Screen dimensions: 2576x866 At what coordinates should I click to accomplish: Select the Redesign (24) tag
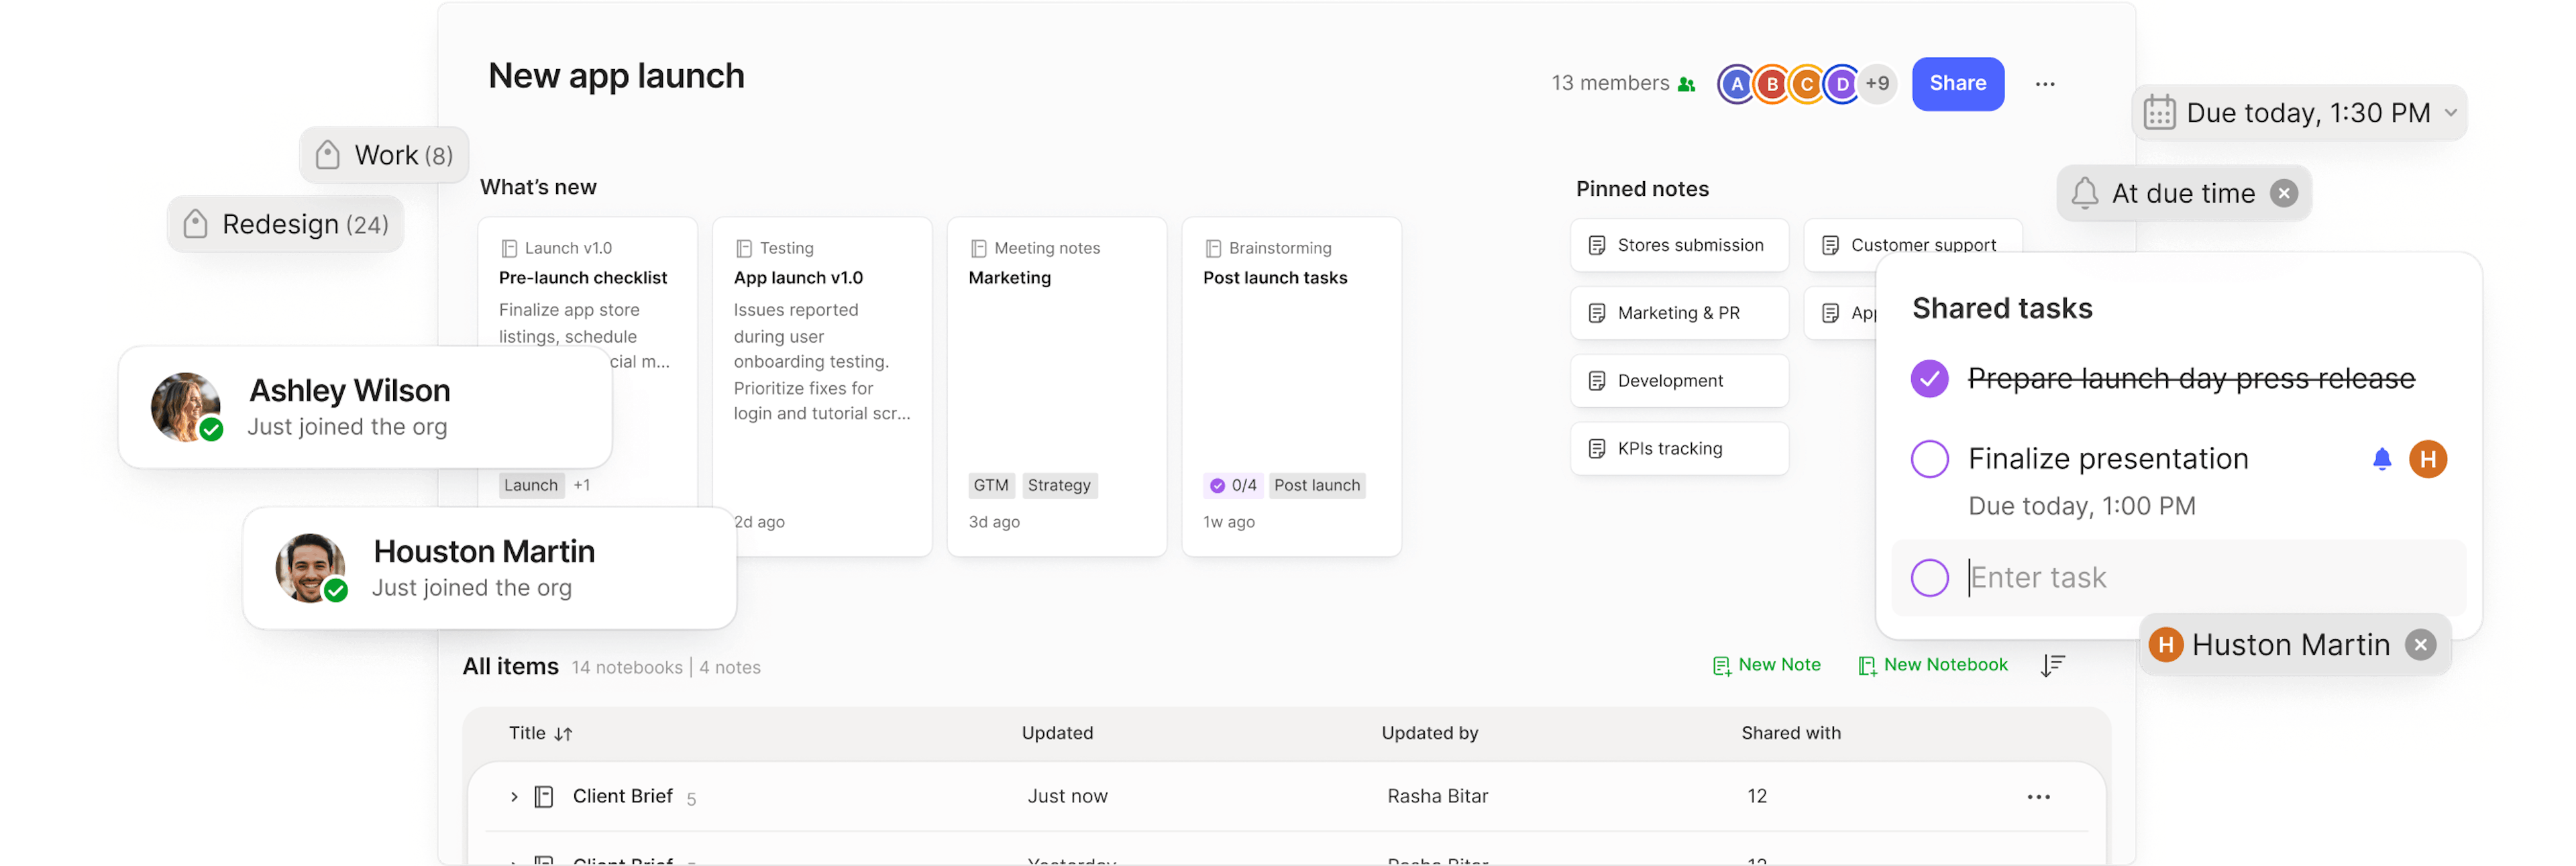(x=286, y=224)
